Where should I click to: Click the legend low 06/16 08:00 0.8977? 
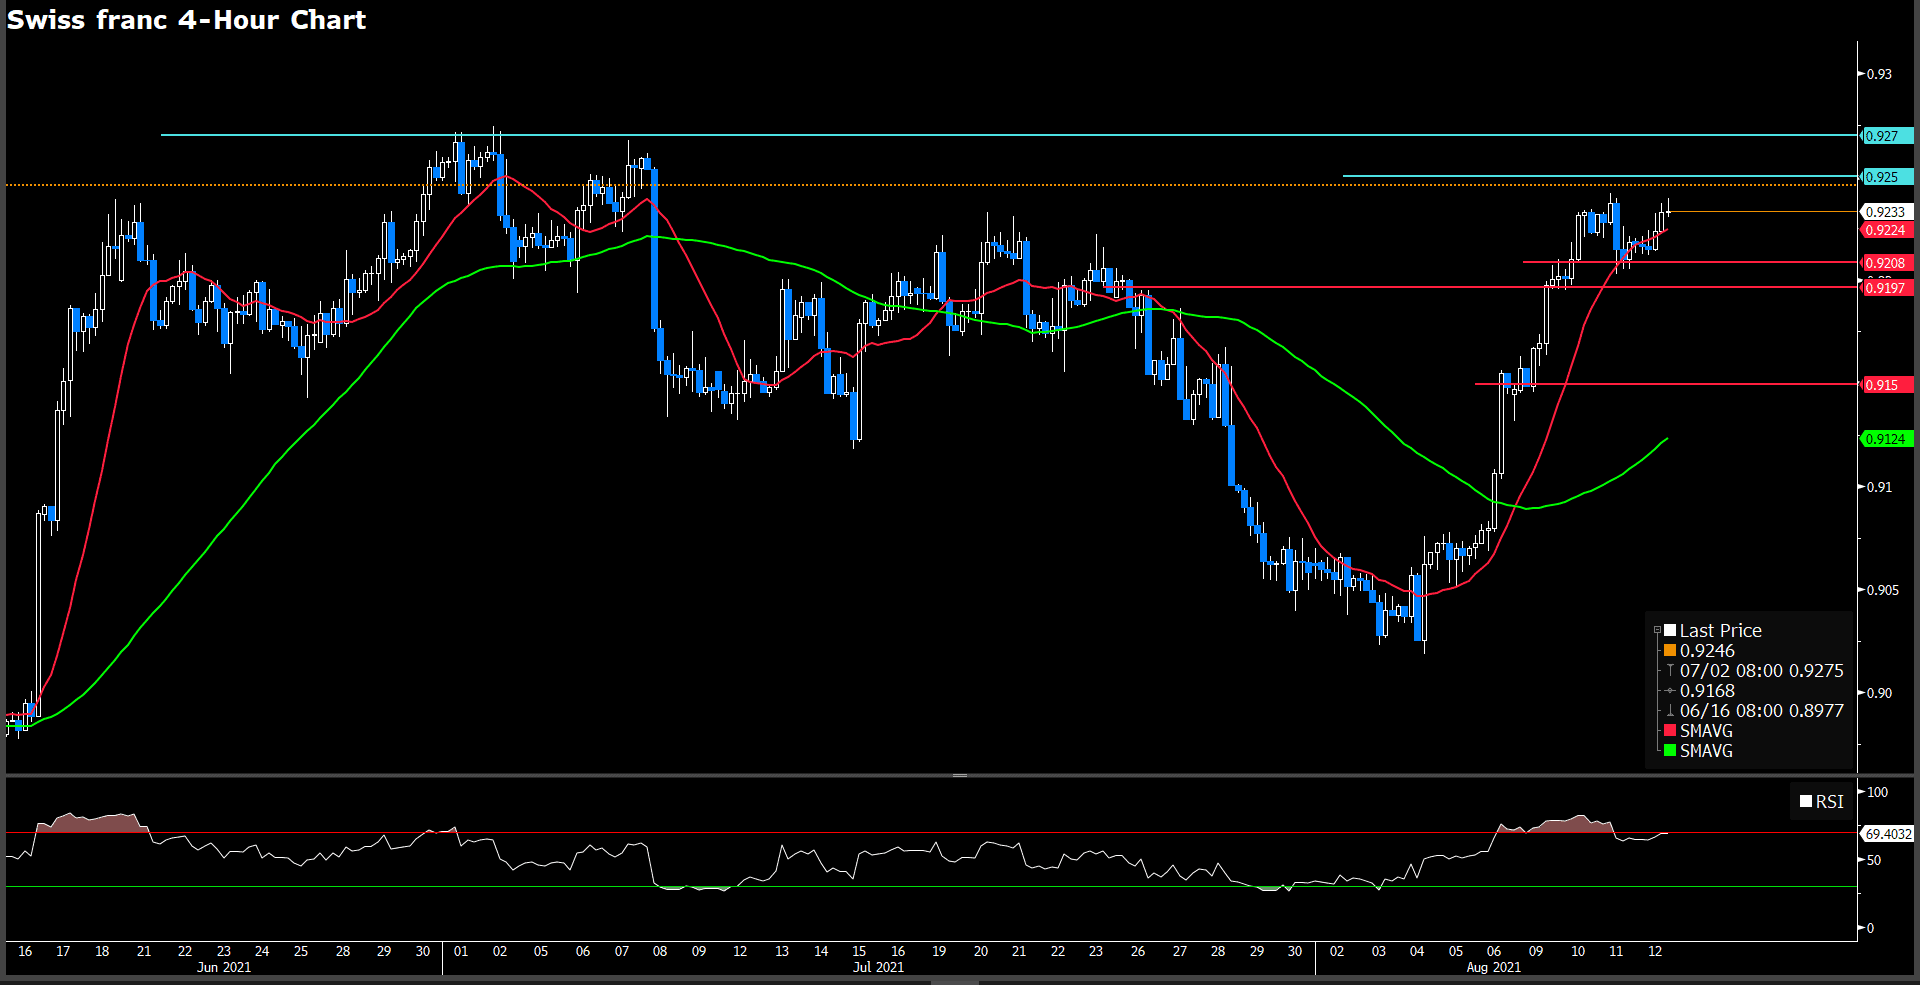[x=1761, y=711]
